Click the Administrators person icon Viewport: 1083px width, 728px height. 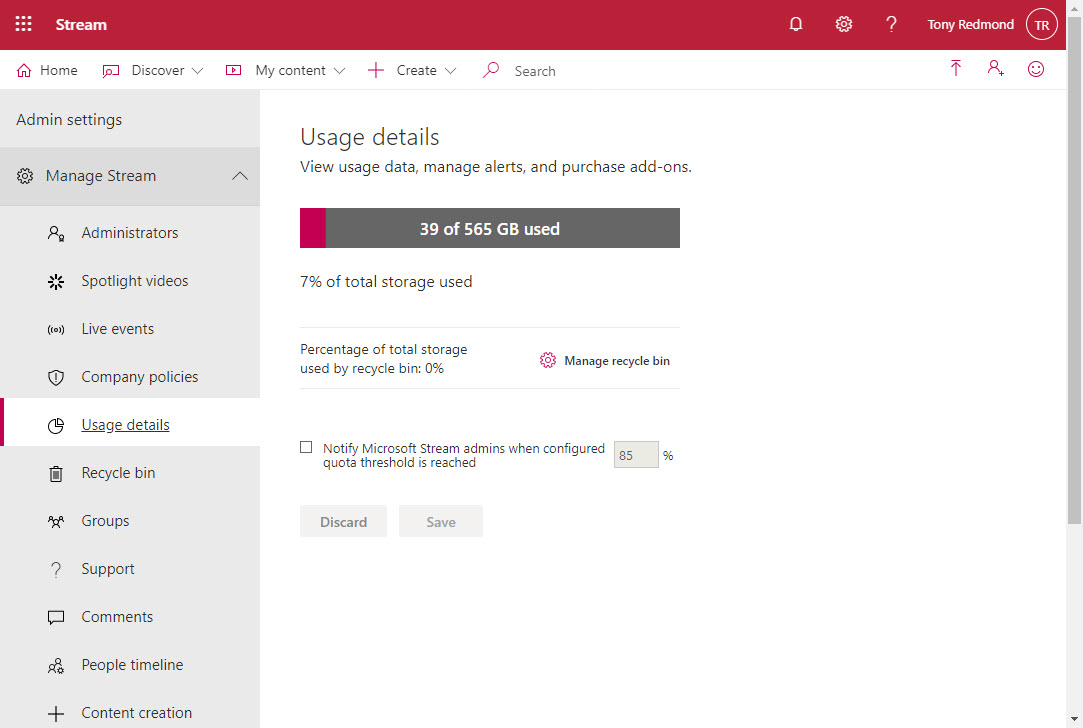[x=56, y=233]
